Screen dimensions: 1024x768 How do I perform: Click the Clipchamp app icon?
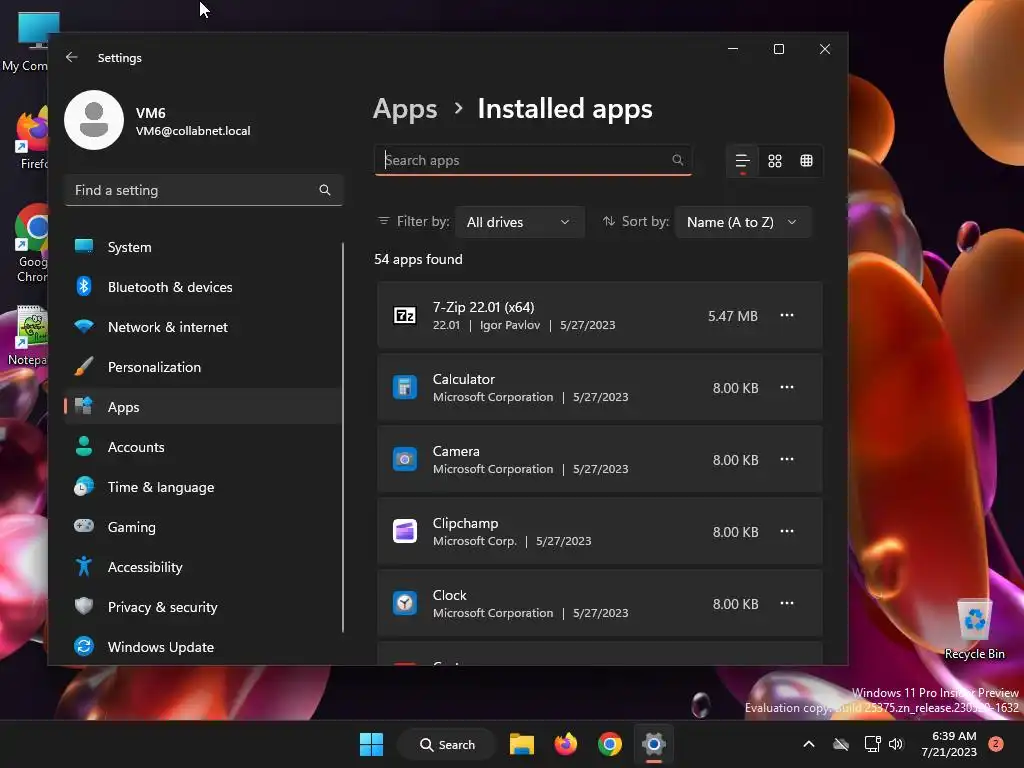coord(405,532)
